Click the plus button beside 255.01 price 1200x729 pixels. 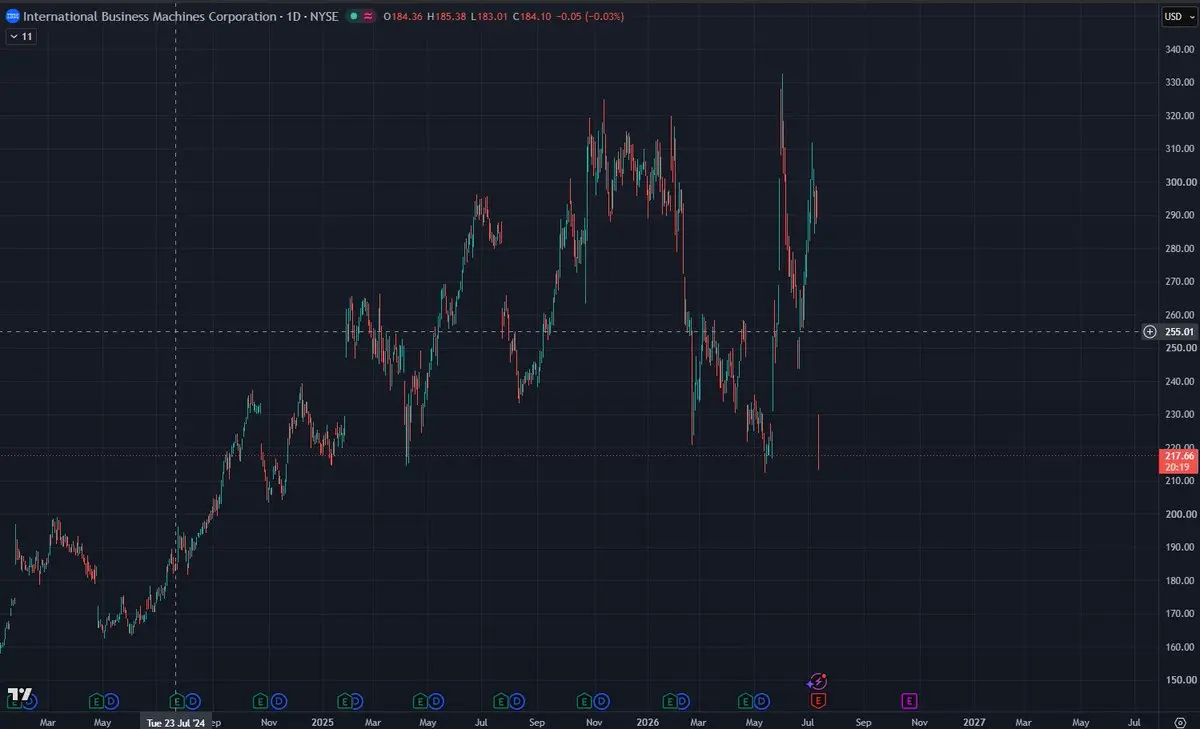pyautogui.click(x=1150, y=331)
